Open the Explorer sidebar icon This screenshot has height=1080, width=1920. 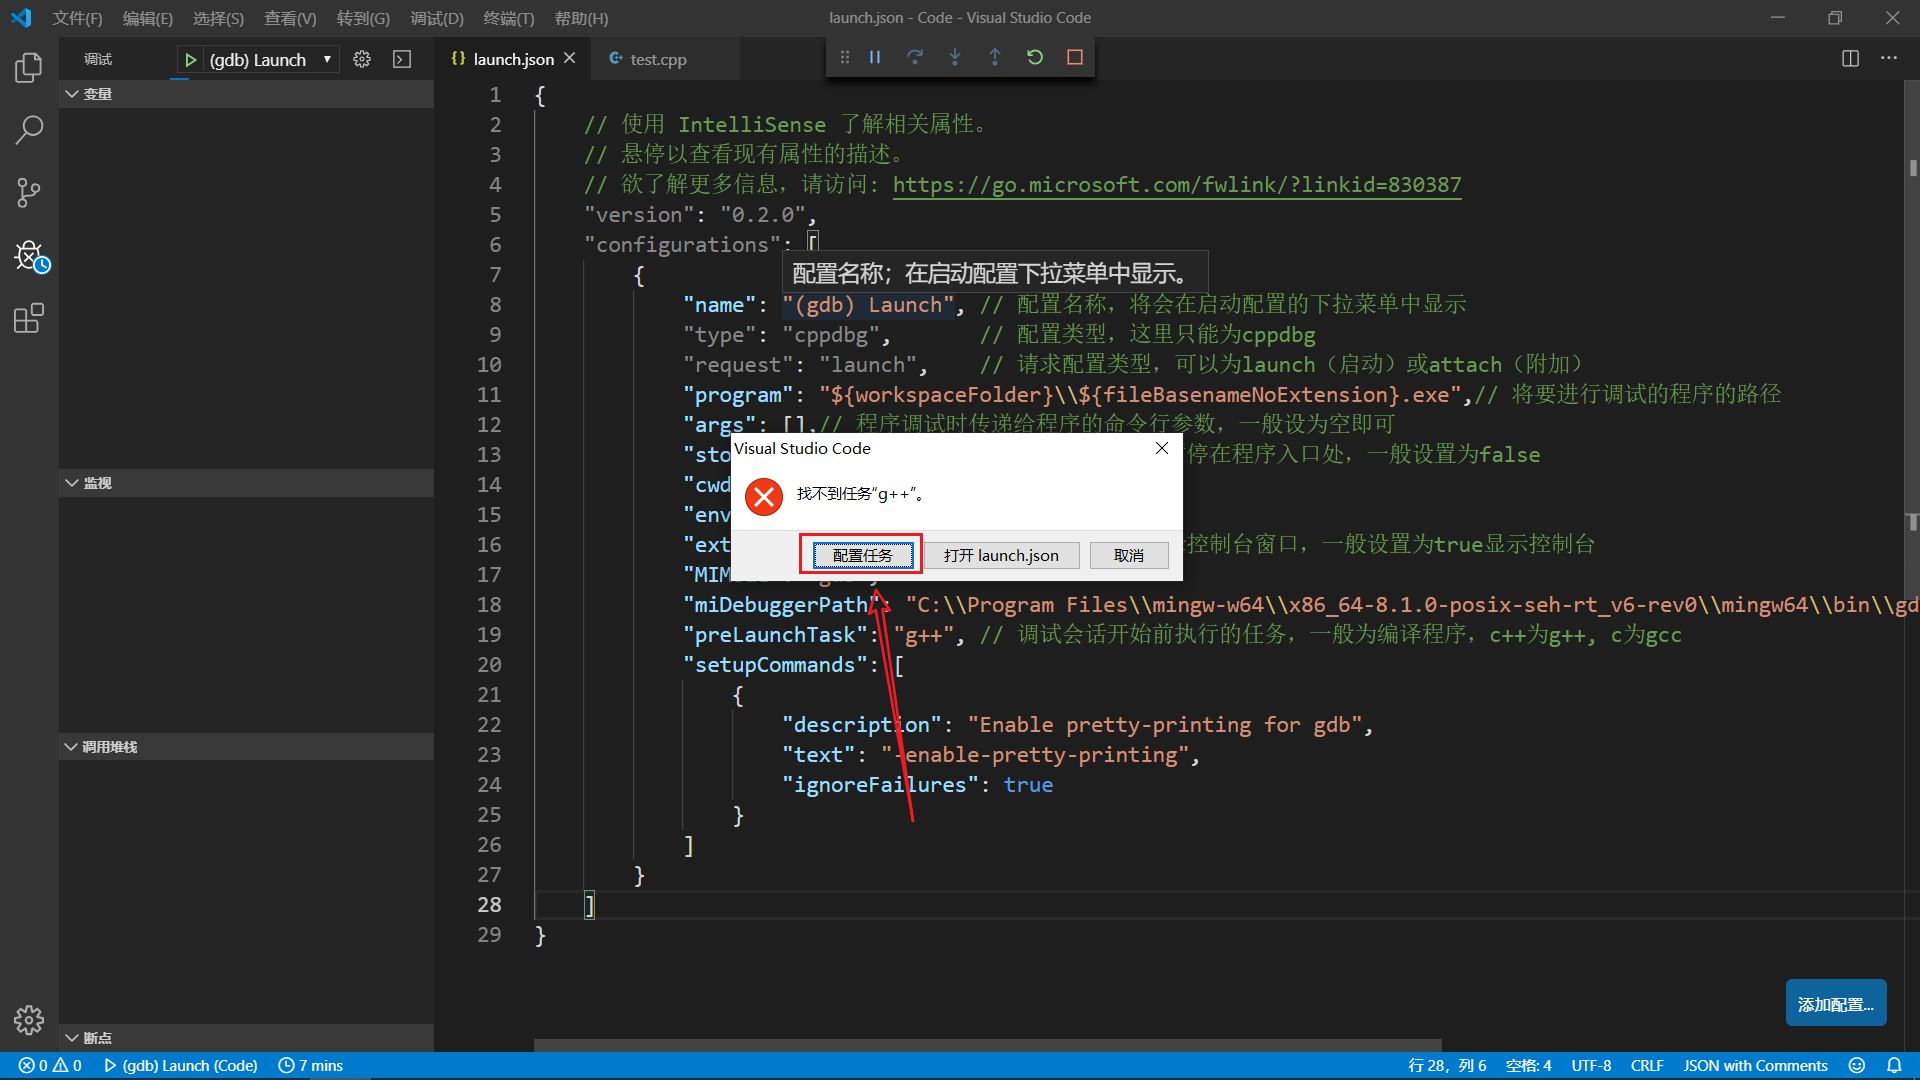(29, 67)
